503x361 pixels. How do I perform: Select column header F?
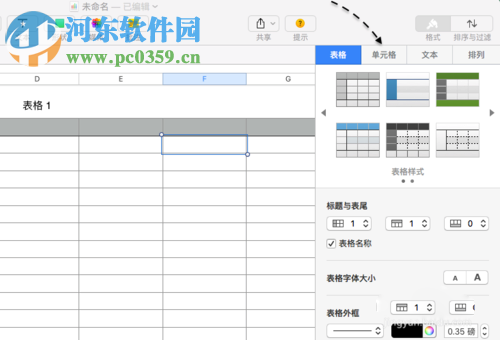(204, 79)
